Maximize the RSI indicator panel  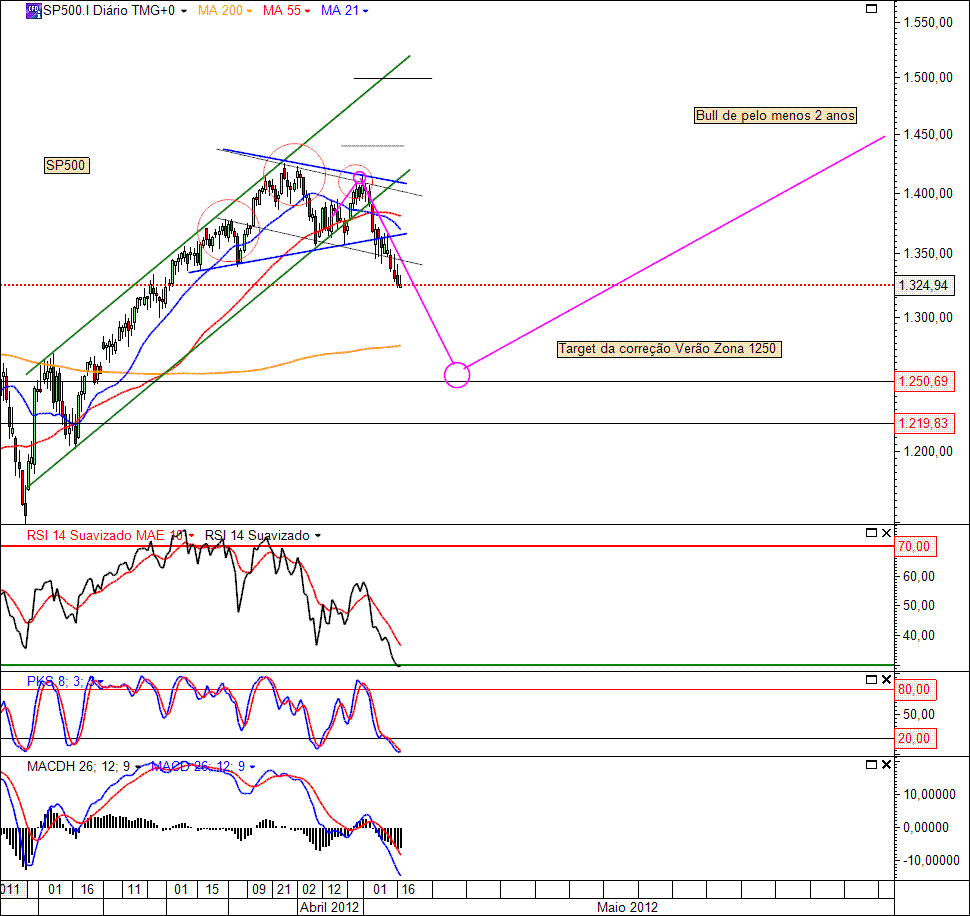pos(871,533)
